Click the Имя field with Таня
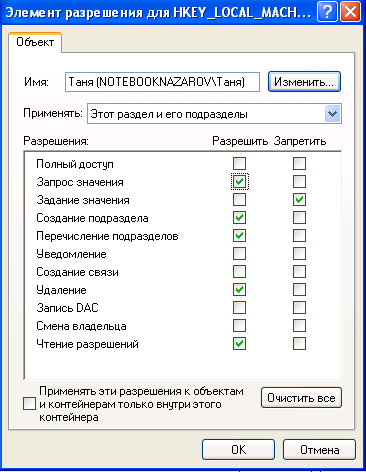Screen dimensions: 366x472 (162, 82)
